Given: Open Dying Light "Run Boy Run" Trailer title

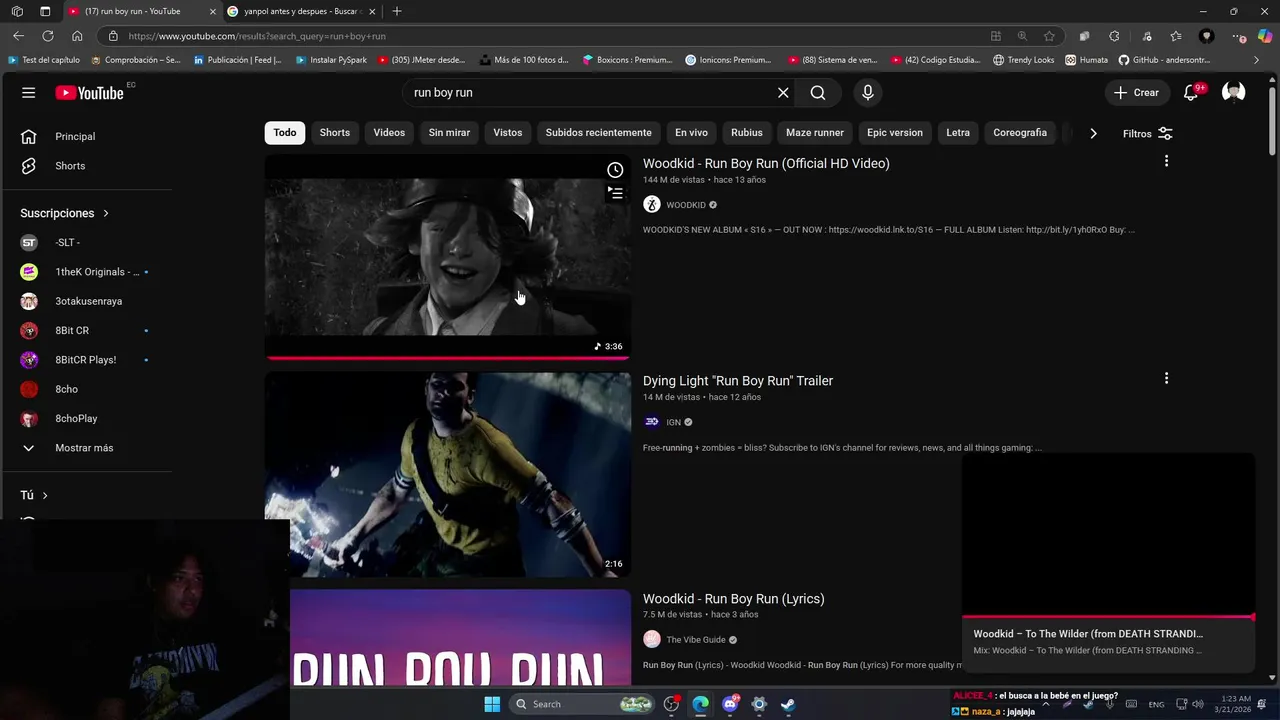Looking at the screenshot, I should (738, 381).
